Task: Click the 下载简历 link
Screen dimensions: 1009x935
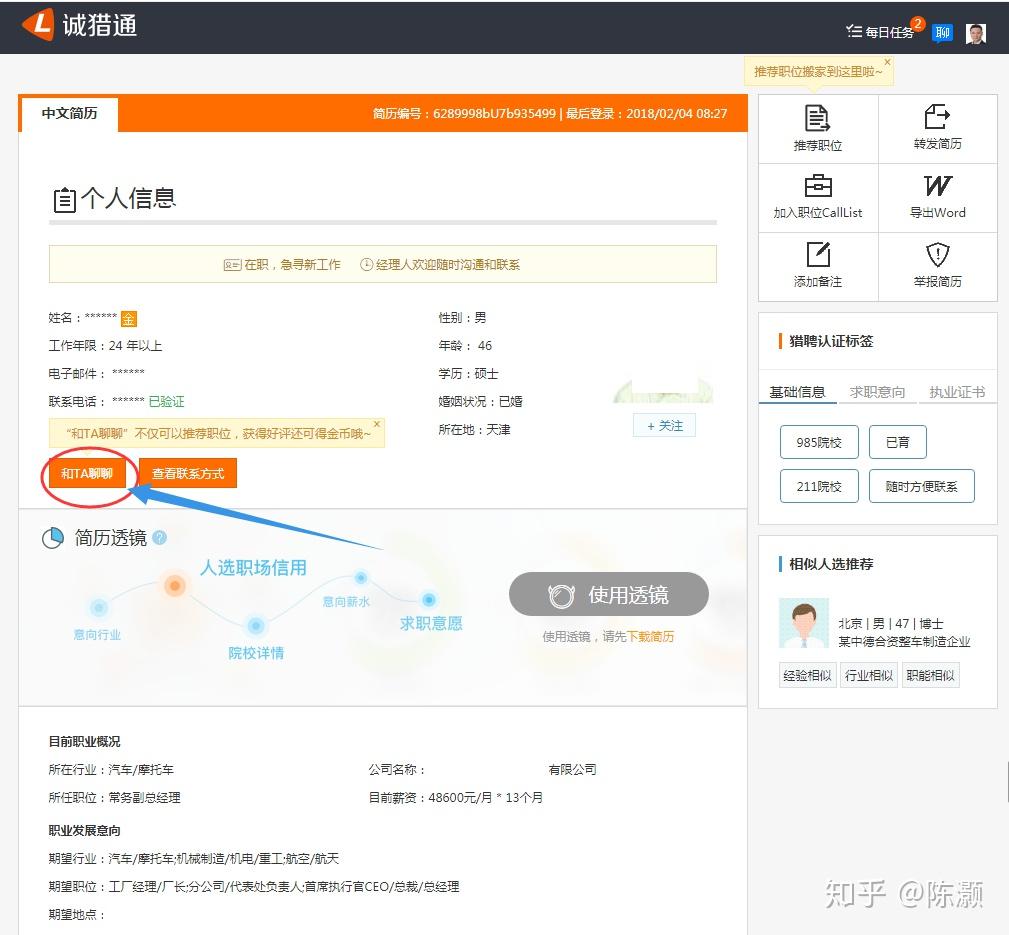Action: [x=650, y=636]
